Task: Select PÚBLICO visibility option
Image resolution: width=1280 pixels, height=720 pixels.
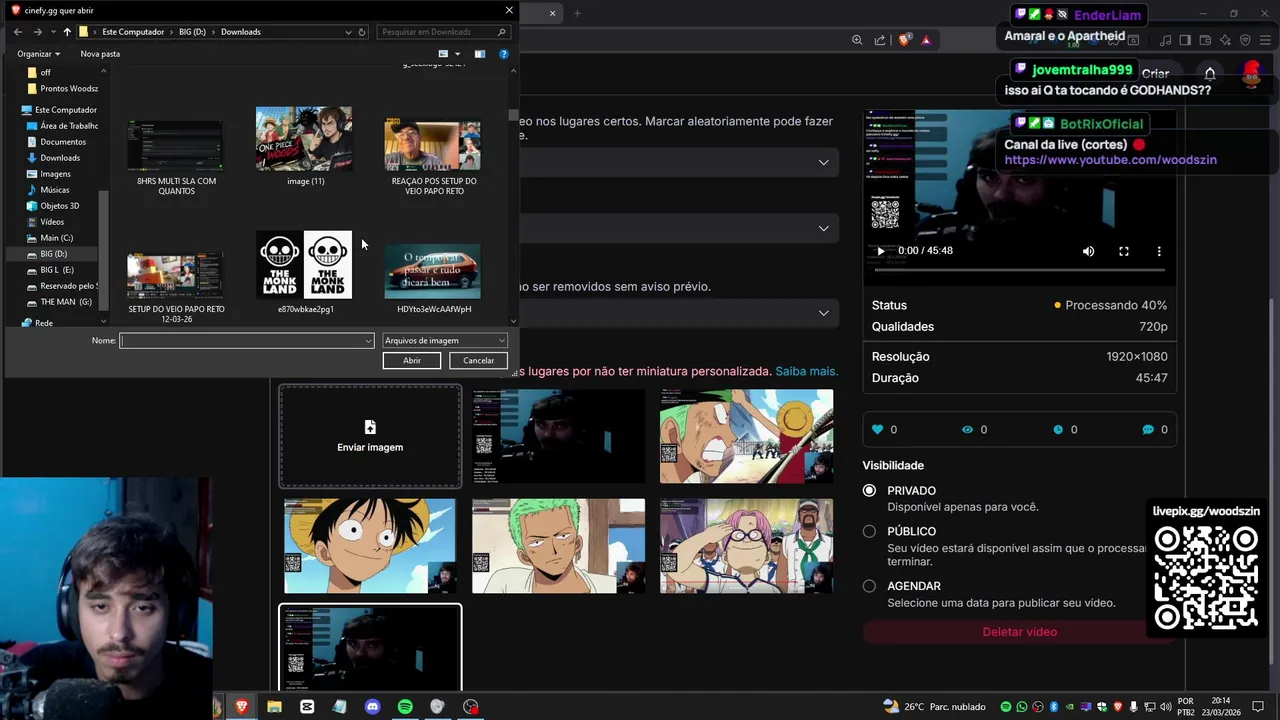Action: pyautogui.click(x=869, y=531)
